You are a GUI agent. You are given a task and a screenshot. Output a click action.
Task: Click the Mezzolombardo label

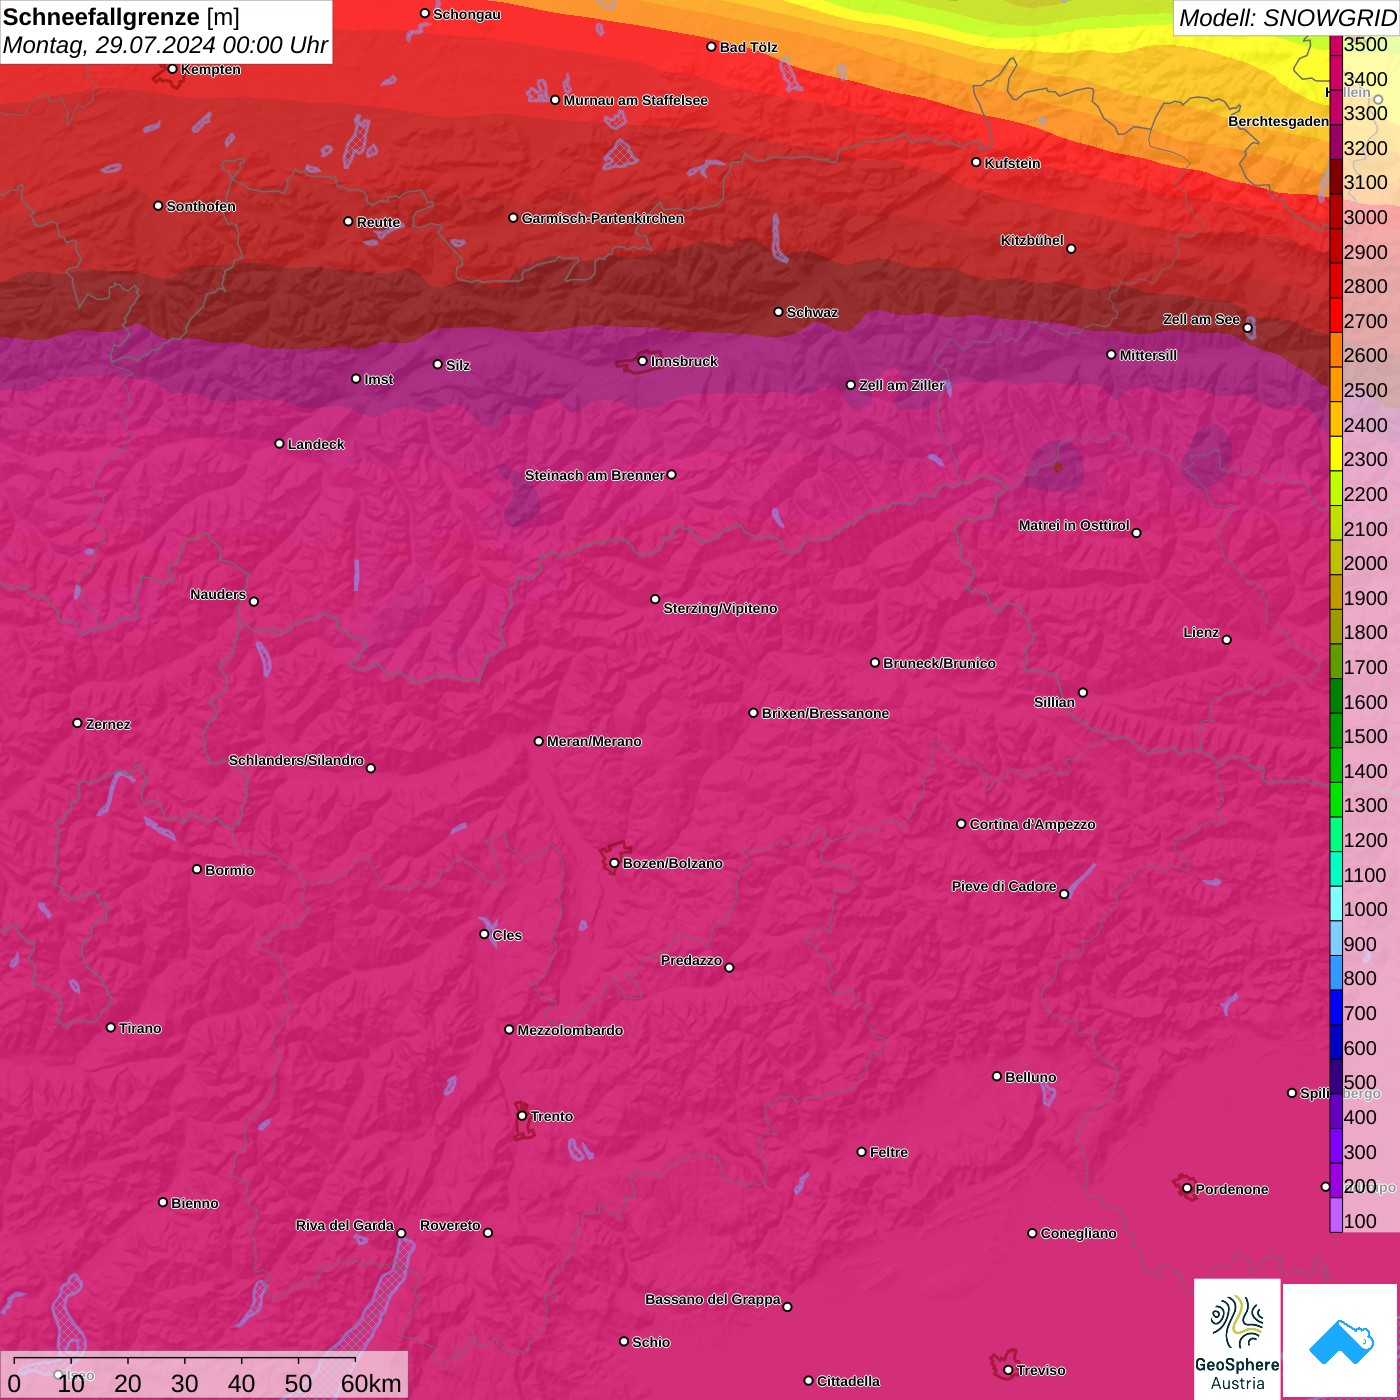click(570, 1030)
